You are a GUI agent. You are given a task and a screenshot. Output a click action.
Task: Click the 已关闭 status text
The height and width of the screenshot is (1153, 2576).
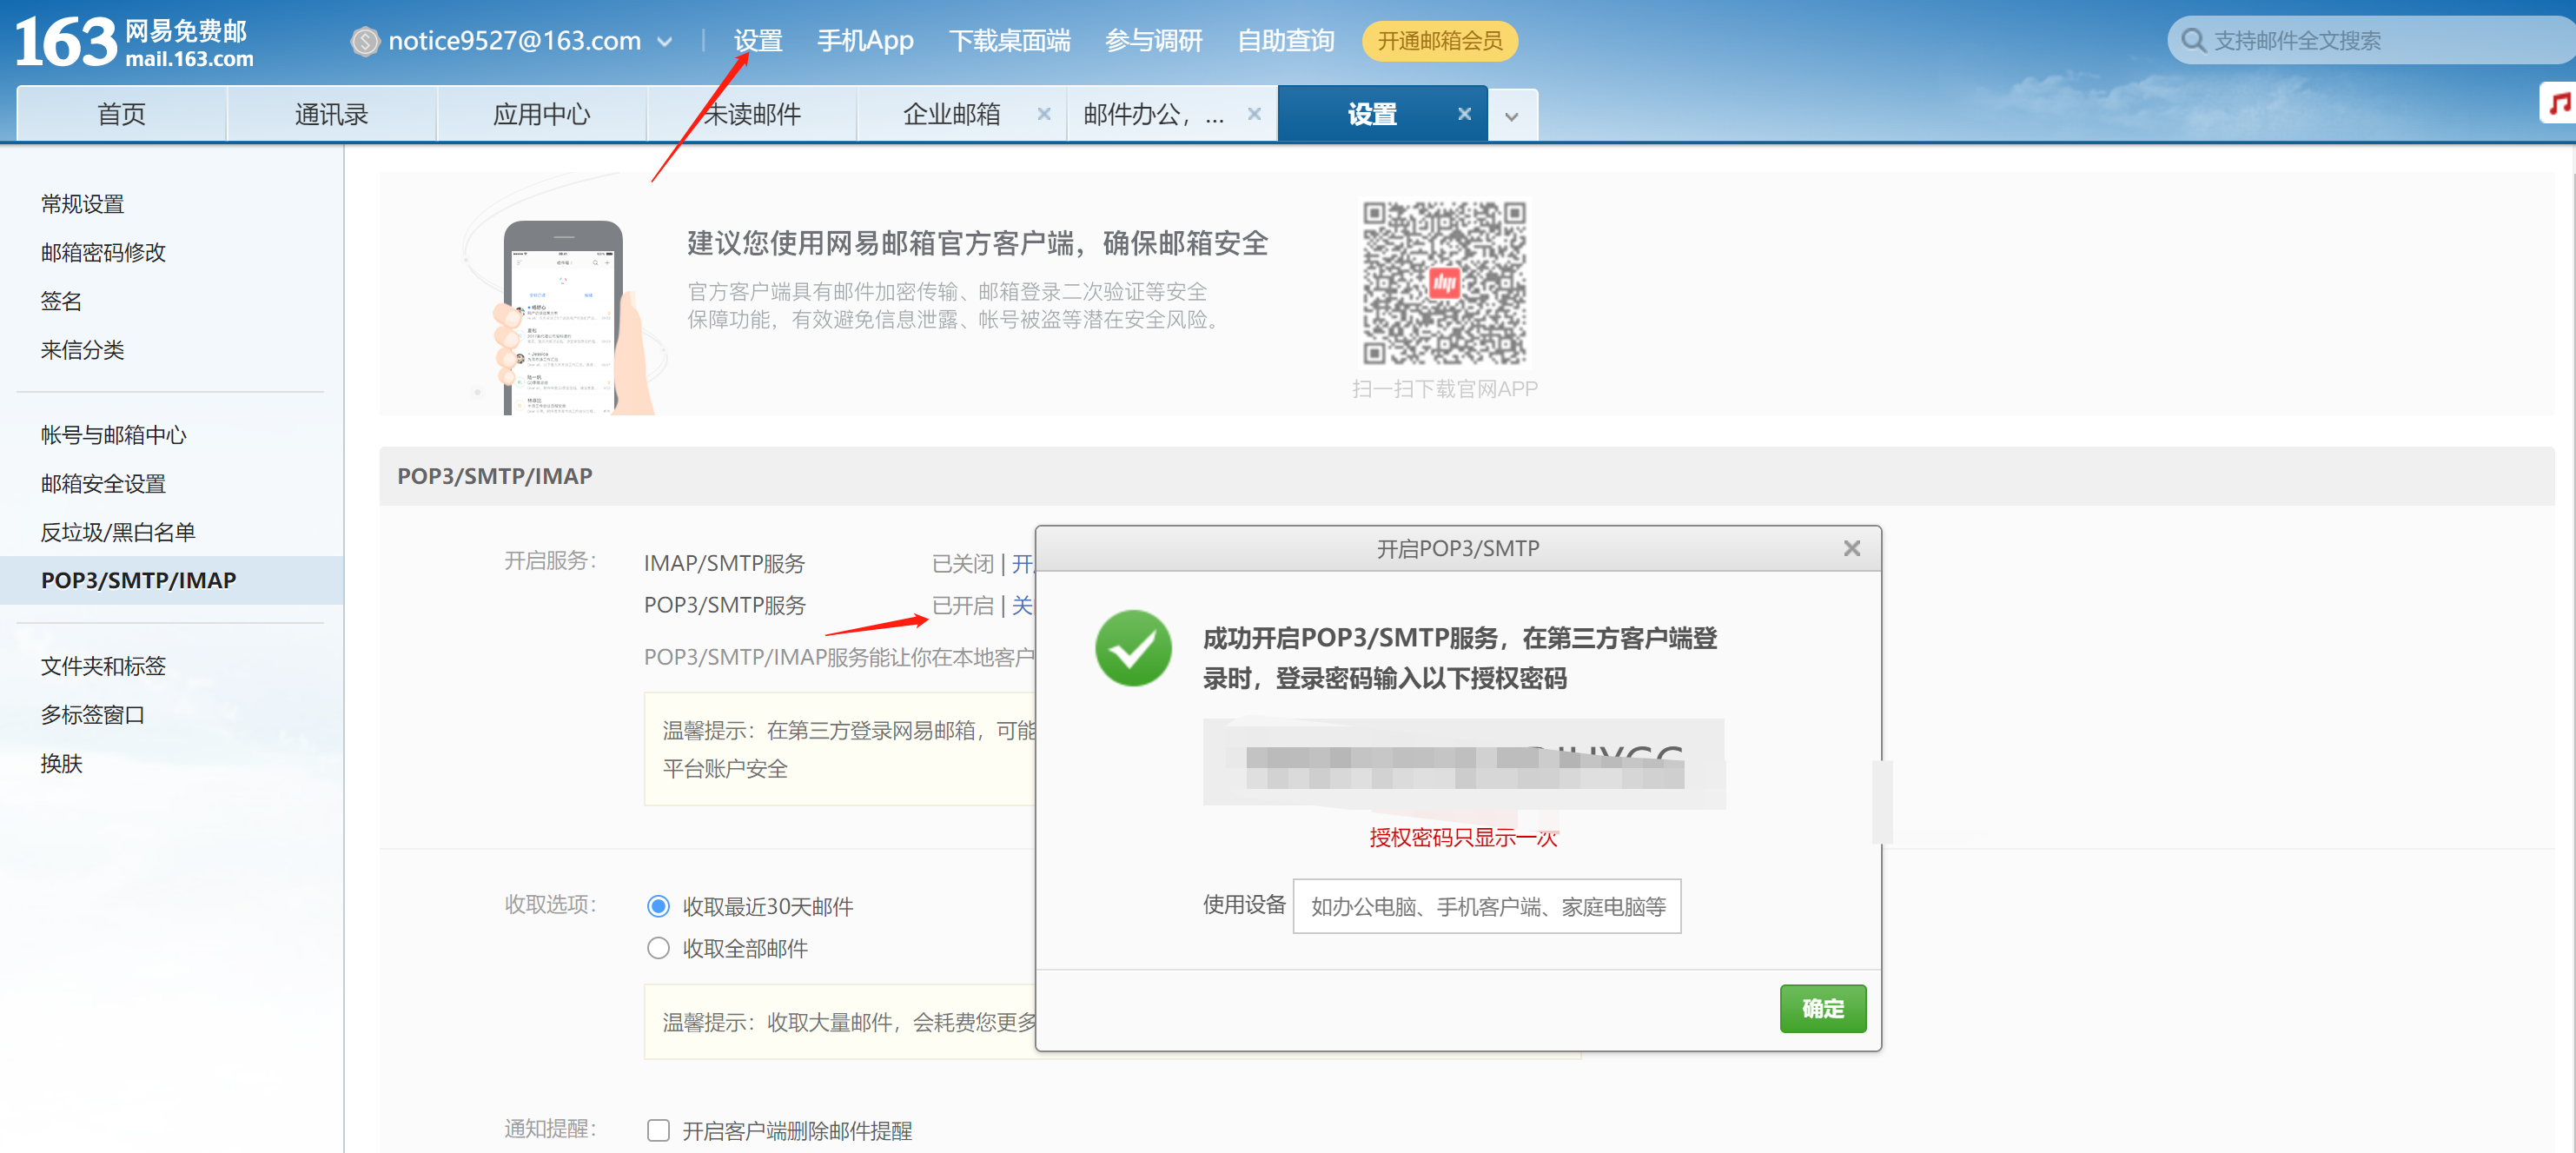962,564
